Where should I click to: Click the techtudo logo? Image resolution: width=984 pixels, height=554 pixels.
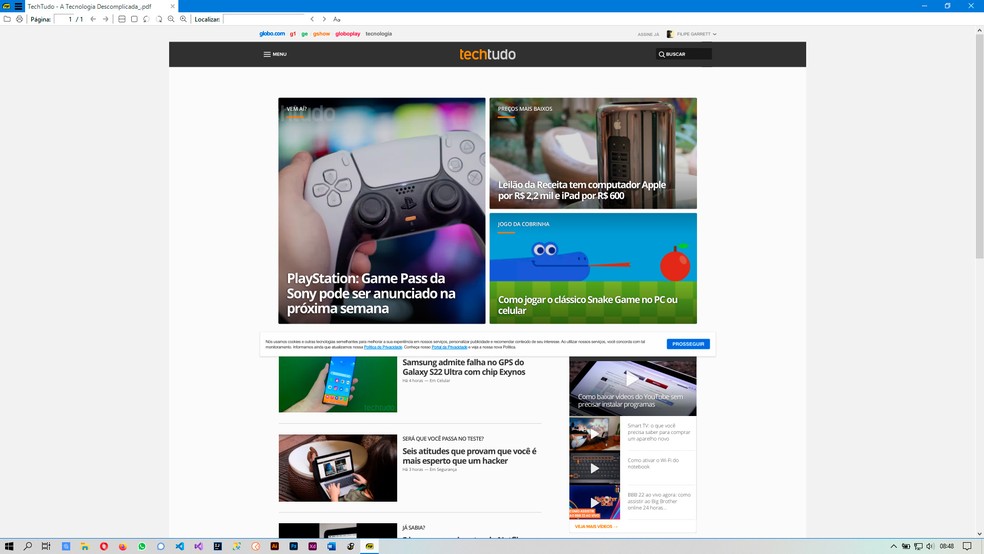point(487,55)
